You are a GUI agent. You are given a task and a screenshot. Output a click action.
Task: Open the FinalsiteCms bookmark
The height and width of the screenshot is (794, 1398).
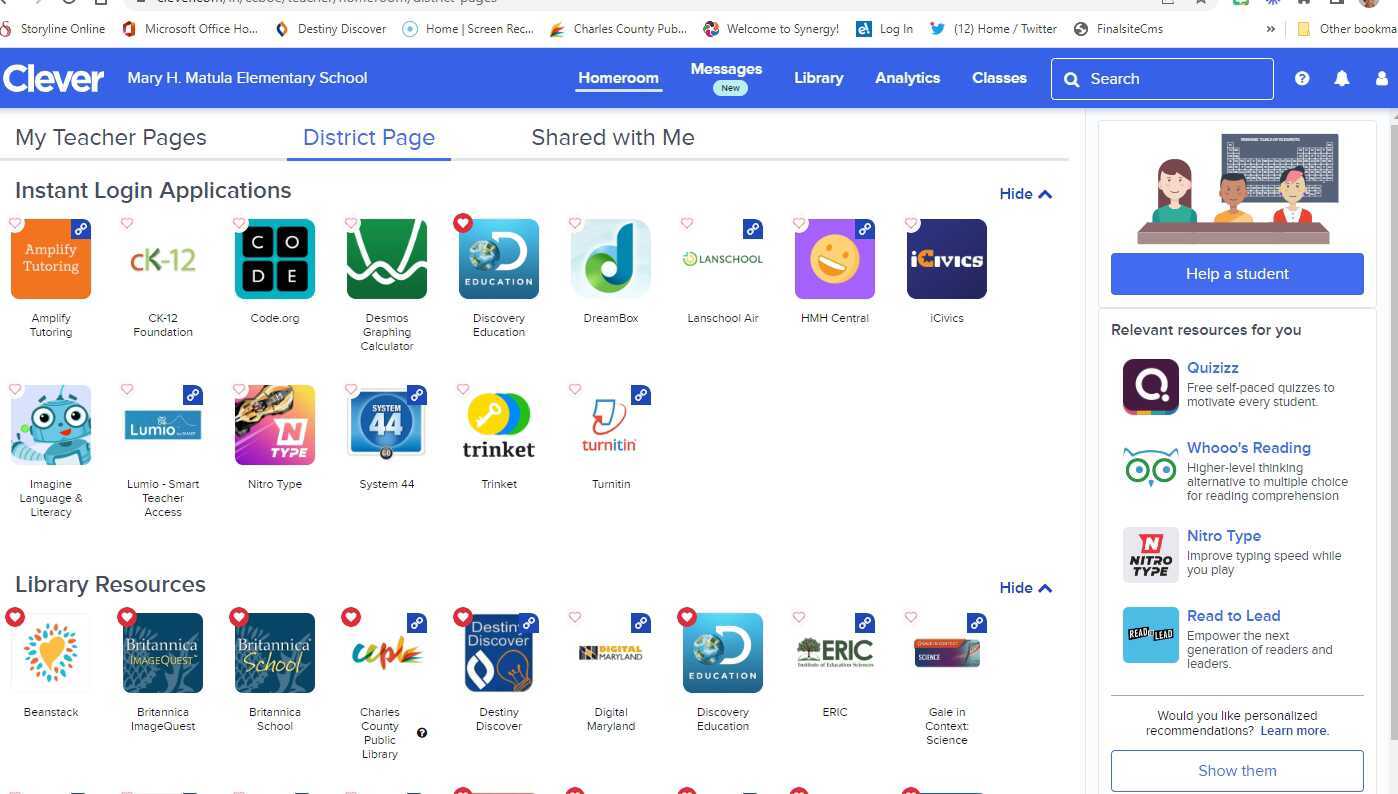tap(1118, 29)
